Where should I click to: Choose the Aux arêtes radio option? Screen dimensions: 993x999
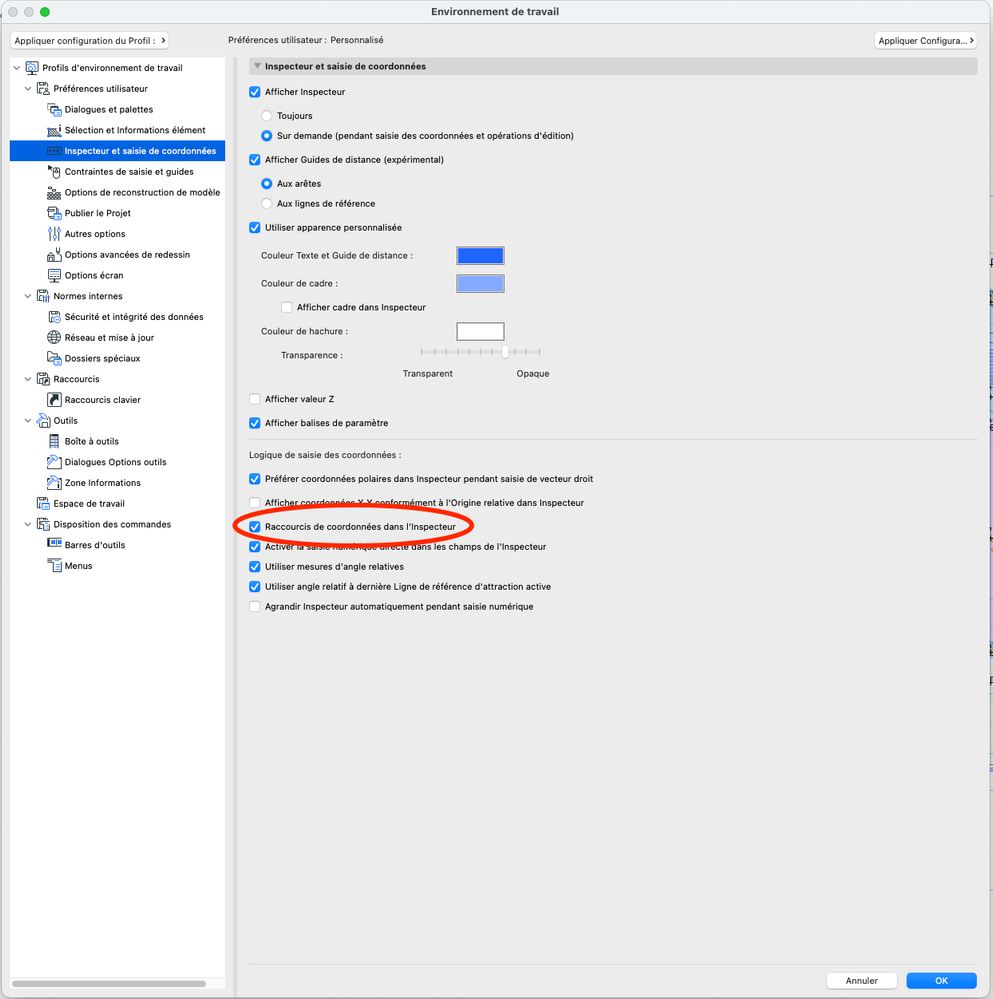(267, 183)
